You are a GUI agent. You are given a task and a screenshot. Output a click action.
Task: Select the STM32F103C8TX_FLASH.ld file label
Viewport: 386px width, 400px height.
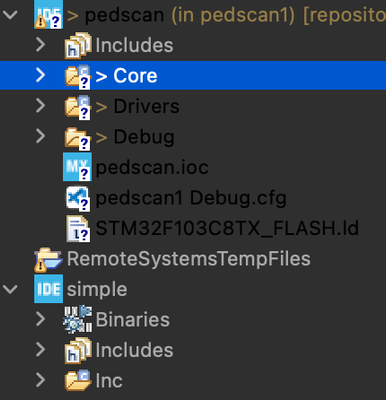pos(227,229)
